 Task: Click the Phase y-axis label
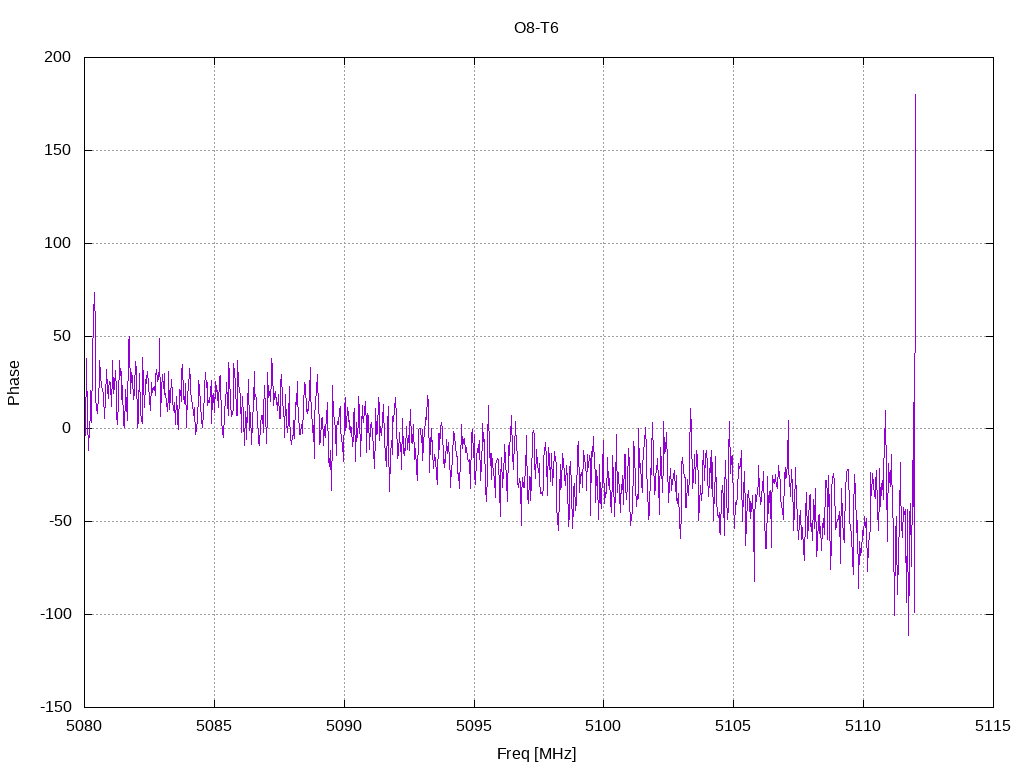(x=14, y=383)
